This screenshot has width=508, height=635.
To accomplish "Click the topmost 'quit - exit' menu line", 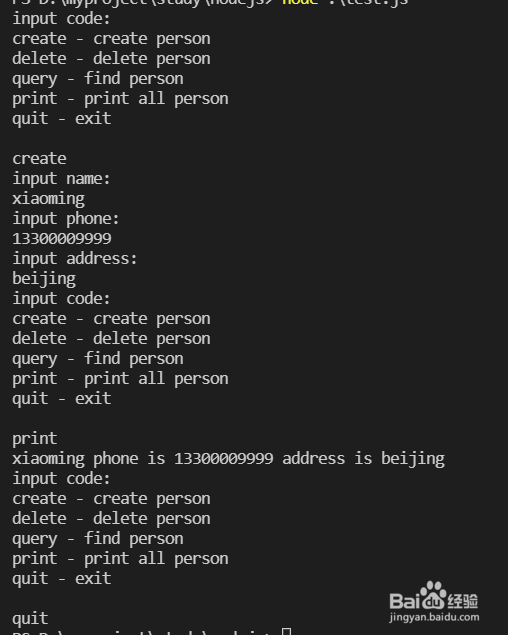I will [x=62, y=119].
